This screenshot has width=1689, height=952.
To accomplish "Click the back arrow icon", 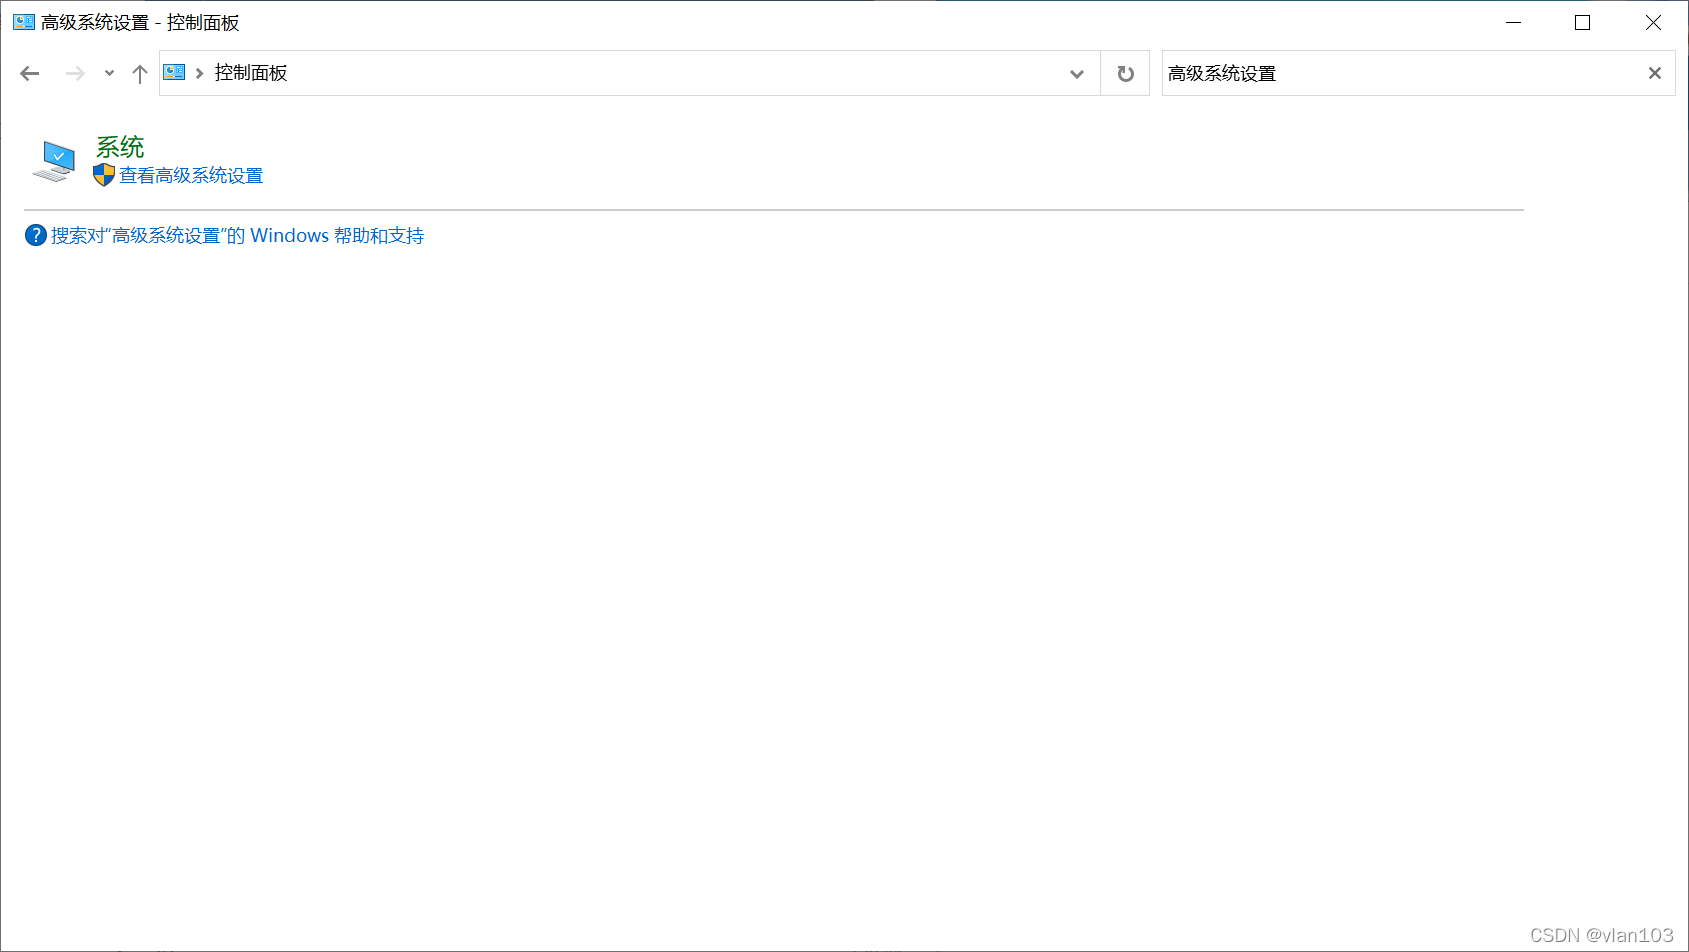I will coord(29,73).
